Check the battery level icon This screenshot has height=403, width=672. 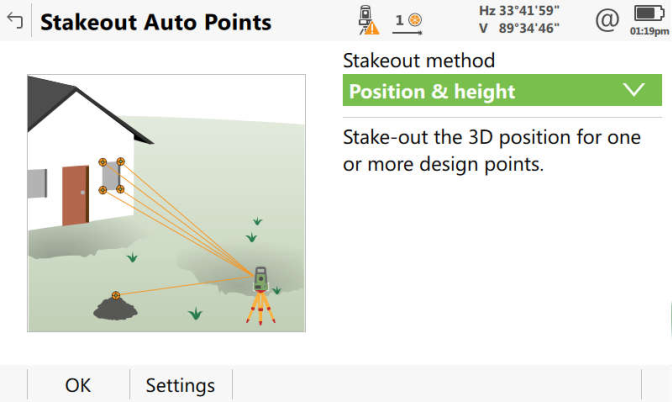(649, 13)
